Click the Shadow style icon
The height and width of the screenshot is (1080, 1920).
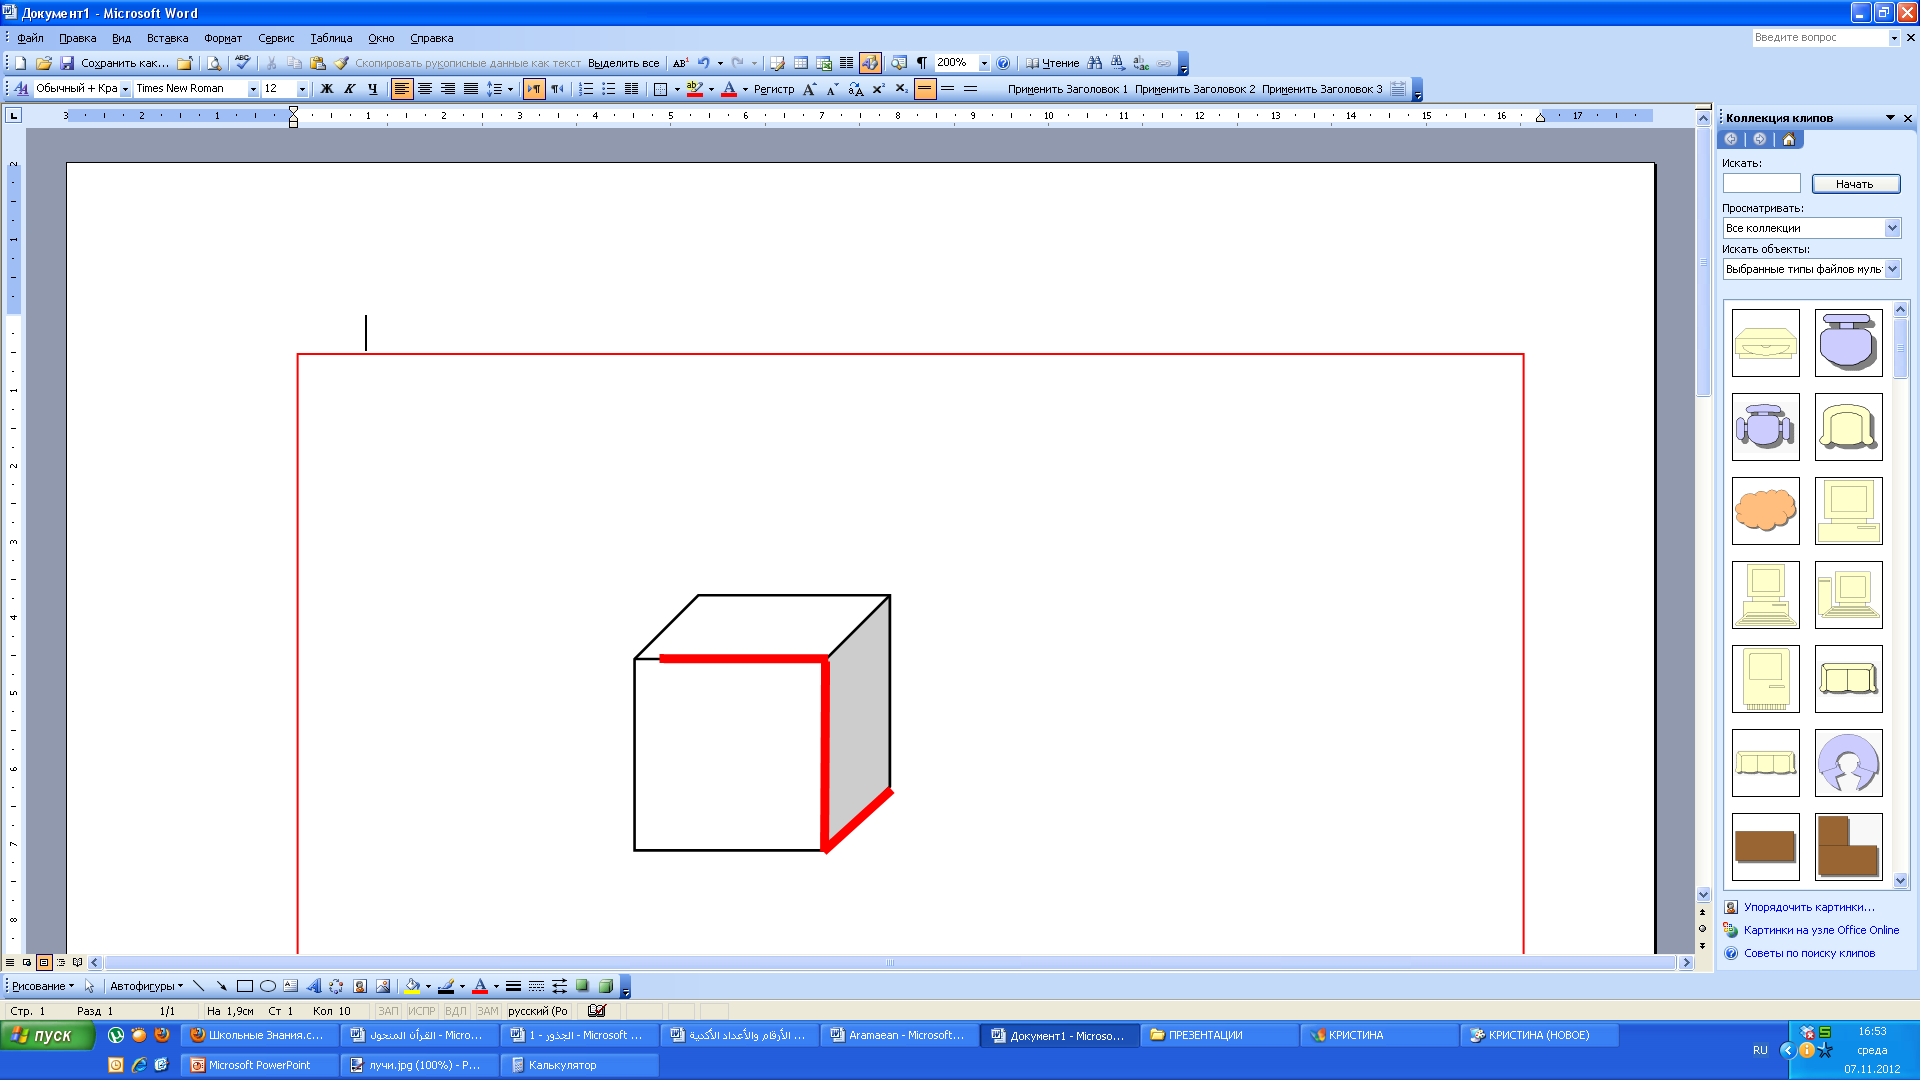(x=583, y=986)
